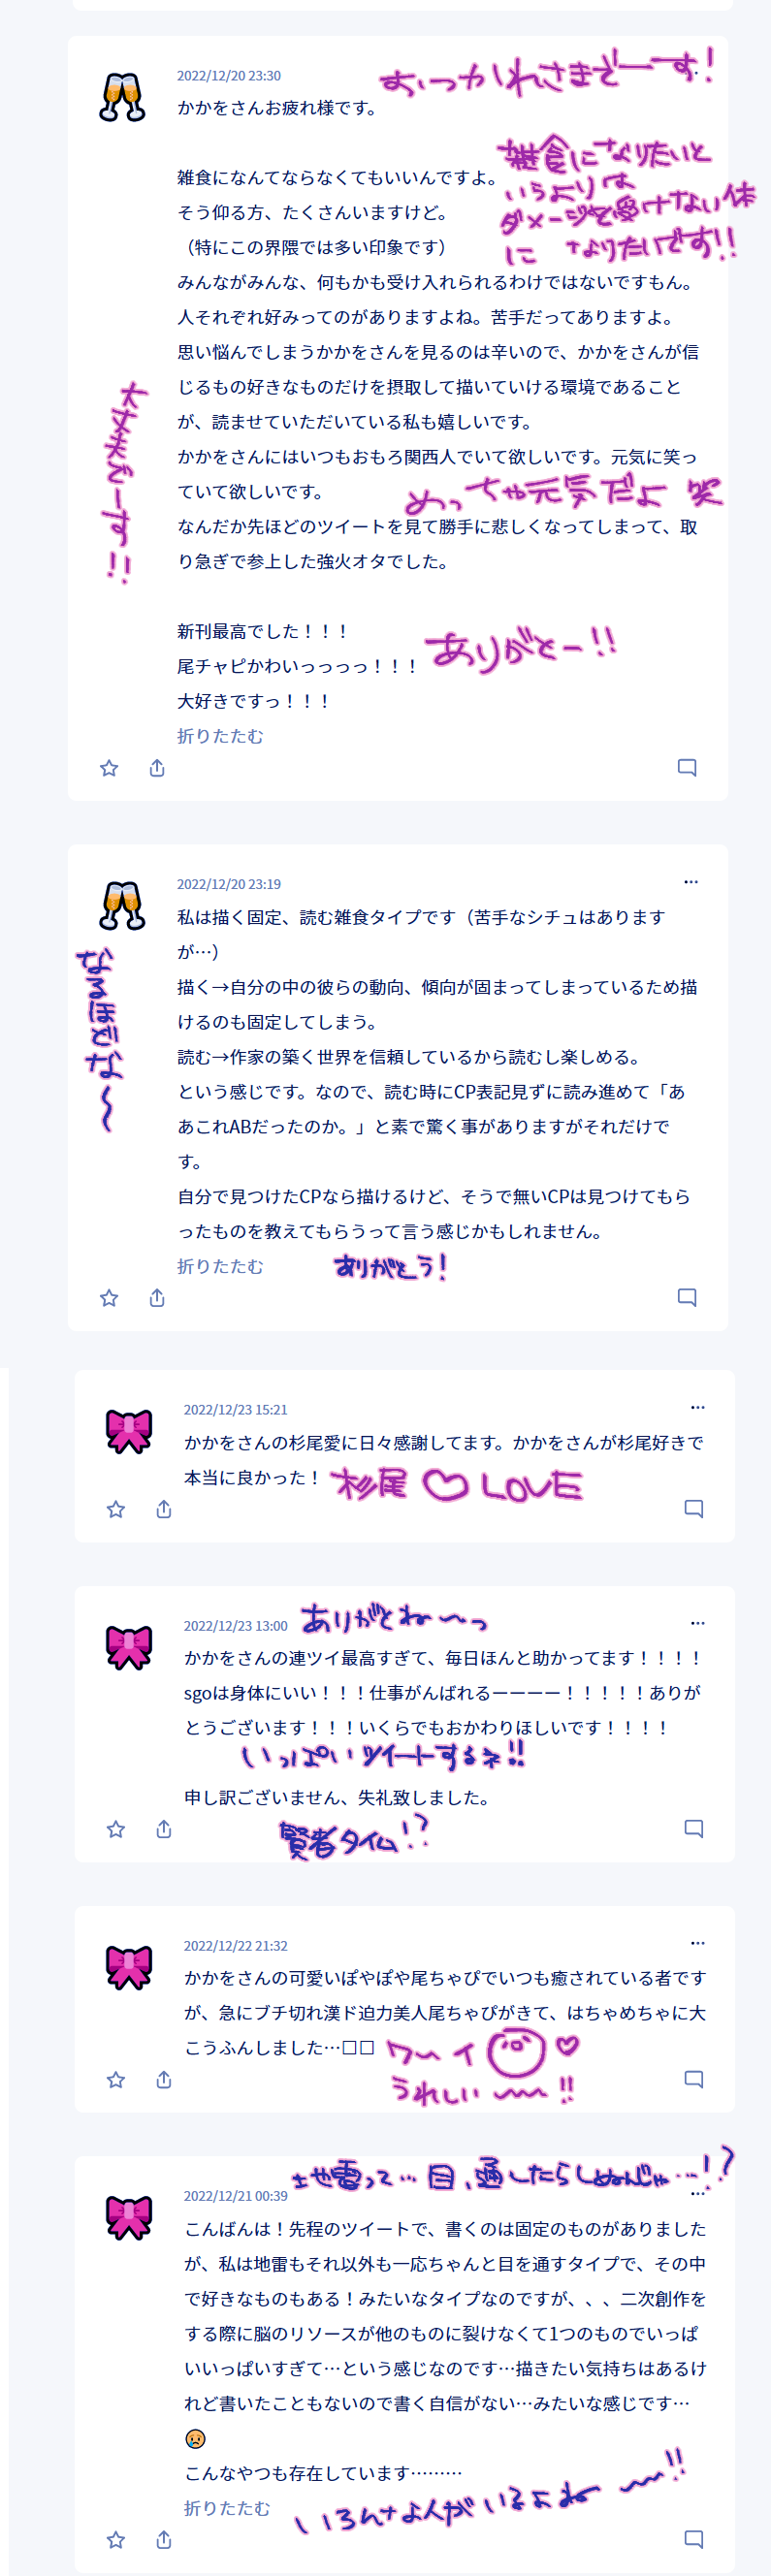Open three-dot menu on 2022/12/23 13:00 message

pos(698,1623)
